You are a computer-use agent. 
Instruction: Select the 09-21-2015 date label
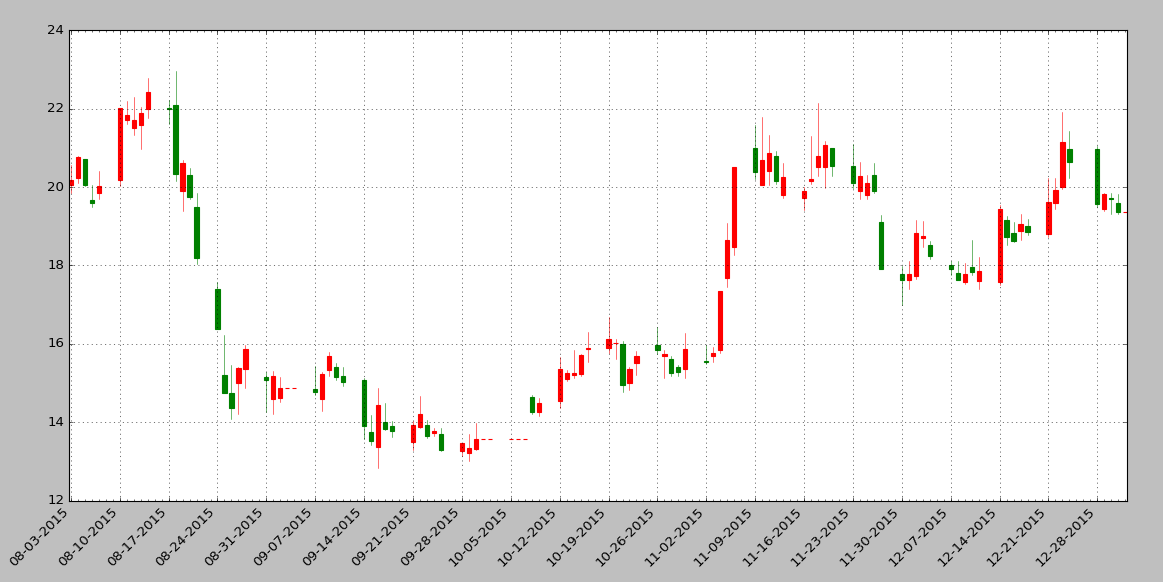tap(381, 537)
